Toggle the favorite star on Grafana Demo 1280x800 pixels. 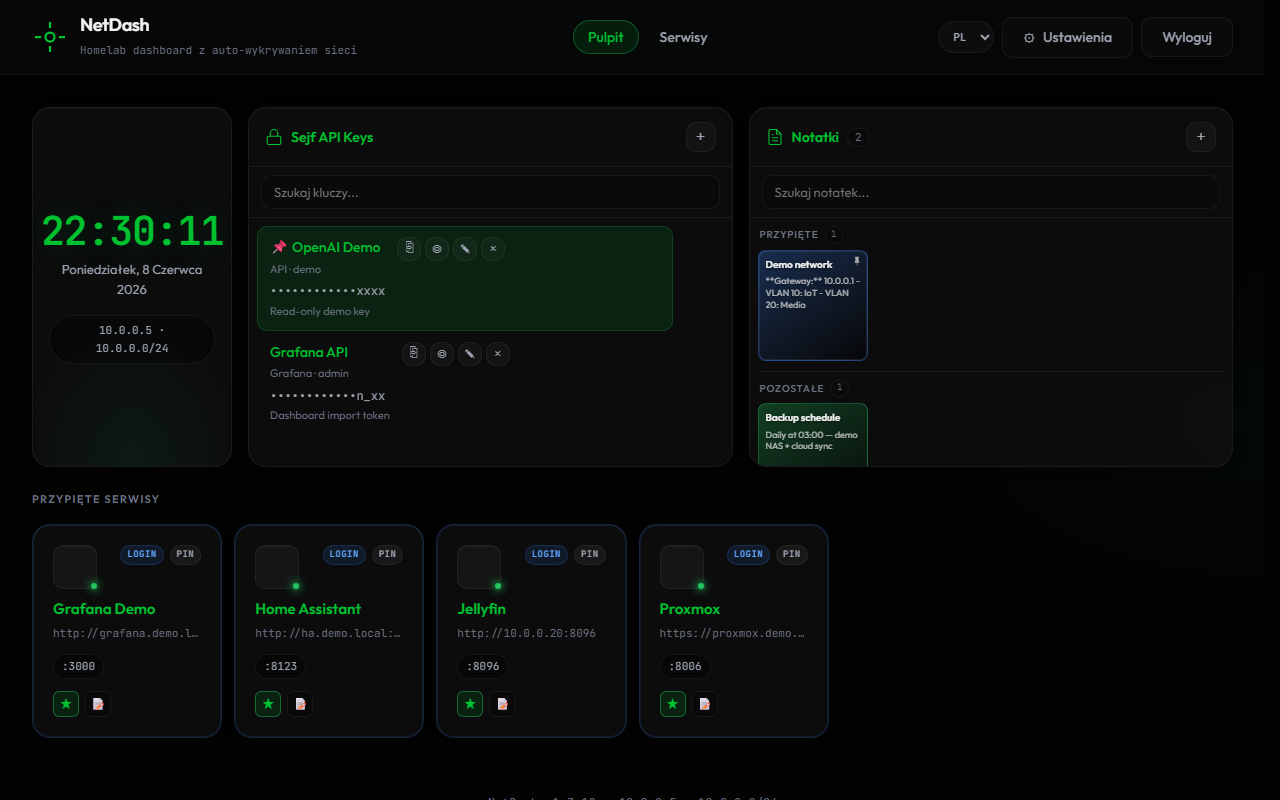[66, 704]
